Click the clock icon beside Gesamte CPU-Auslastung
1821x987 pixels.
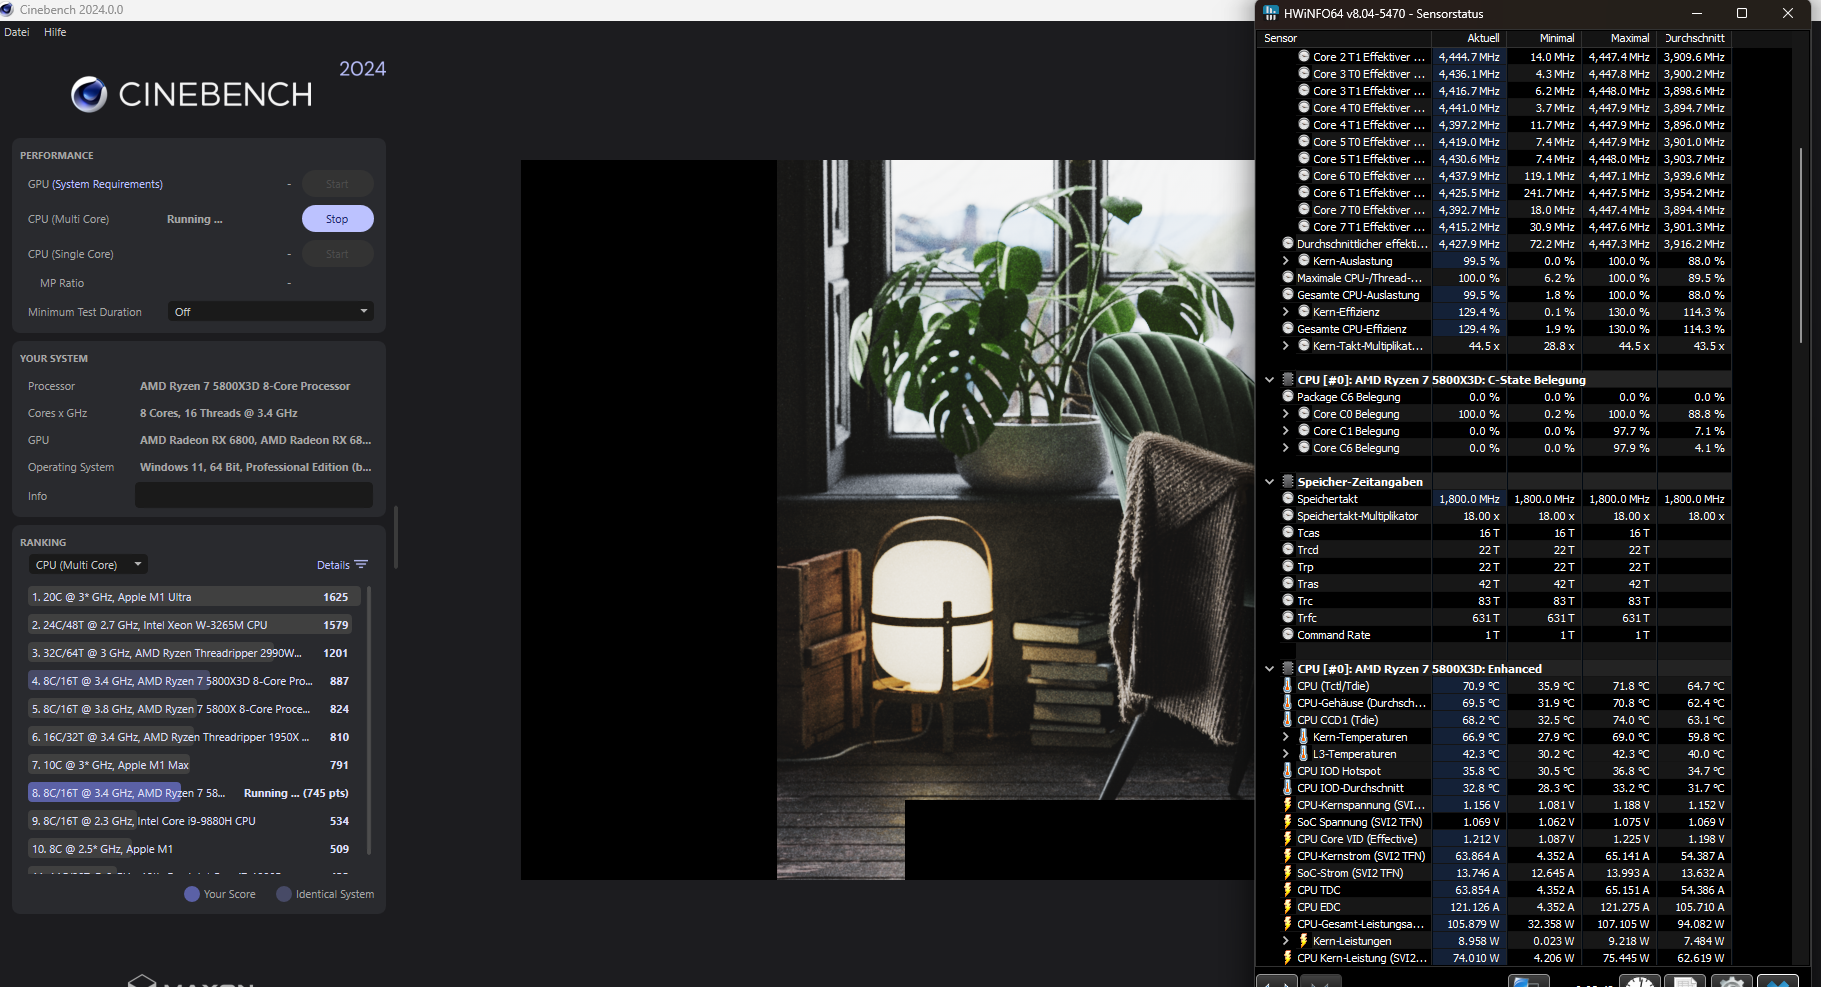(x=1288, y=295)
